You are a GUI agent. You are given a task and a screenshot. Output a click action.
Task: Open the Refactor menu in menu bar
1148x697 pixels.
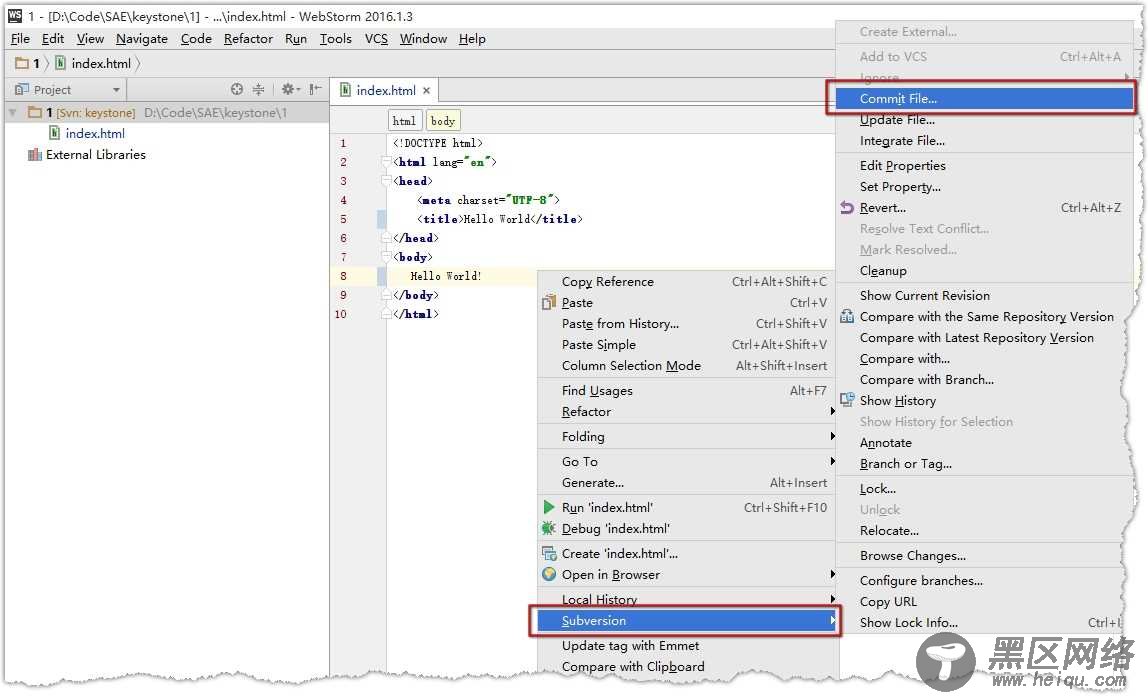tap(248, 39)
